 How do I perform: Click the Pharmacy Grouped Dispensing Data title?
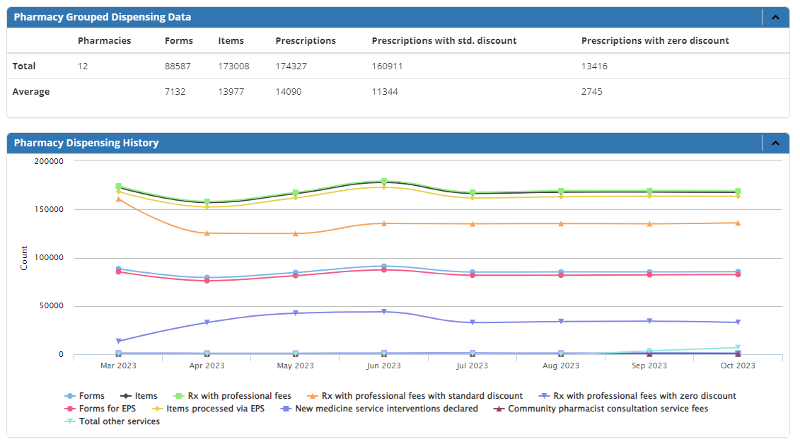(x=102, y=17)
